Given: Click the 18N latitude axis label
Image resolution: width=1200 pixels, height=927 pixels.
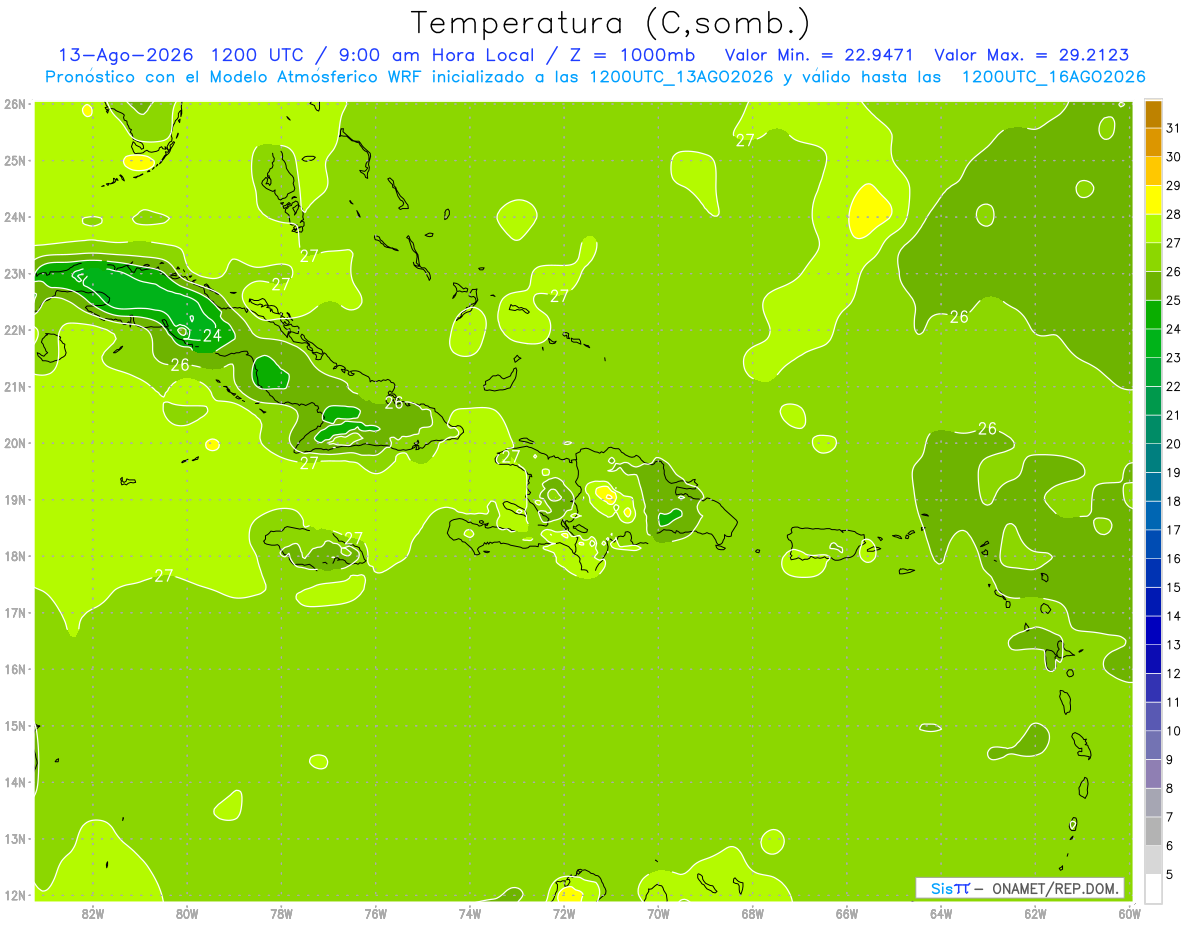Looking at the screenshot, I should [x=14, y=556].
